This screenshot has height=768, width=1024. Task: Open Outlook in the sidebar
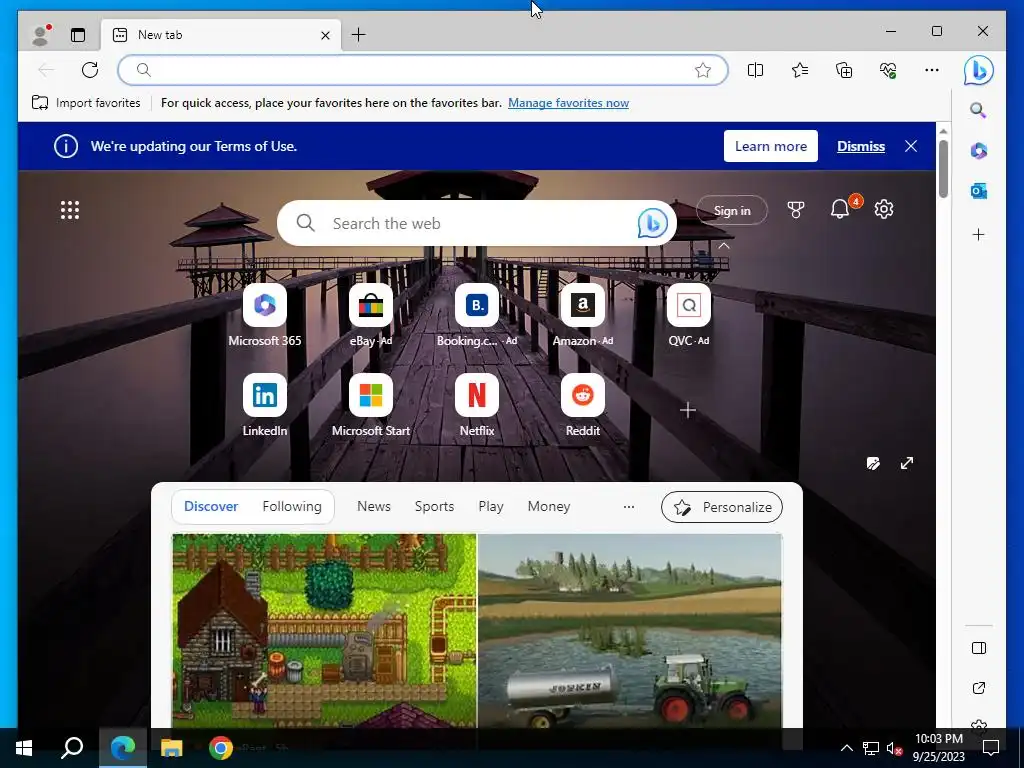point(978,191)
